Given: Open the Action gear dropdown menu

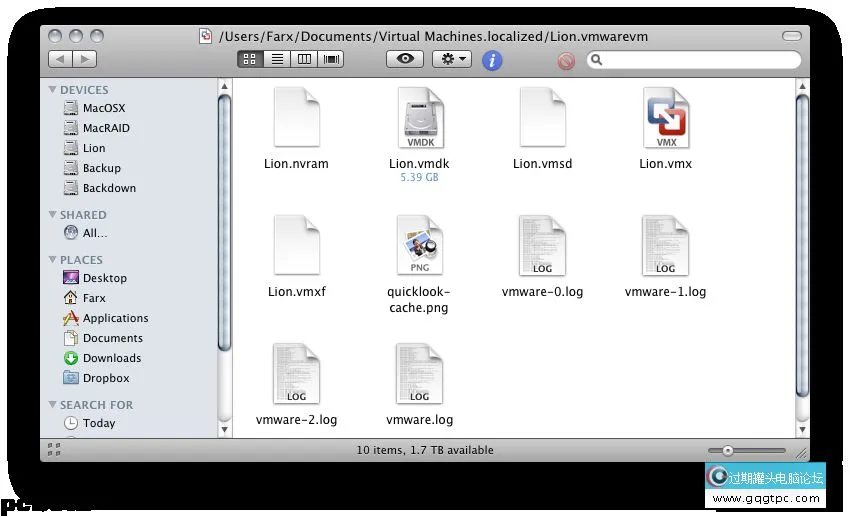Looking at the screenshot, I should pos(452,60).
